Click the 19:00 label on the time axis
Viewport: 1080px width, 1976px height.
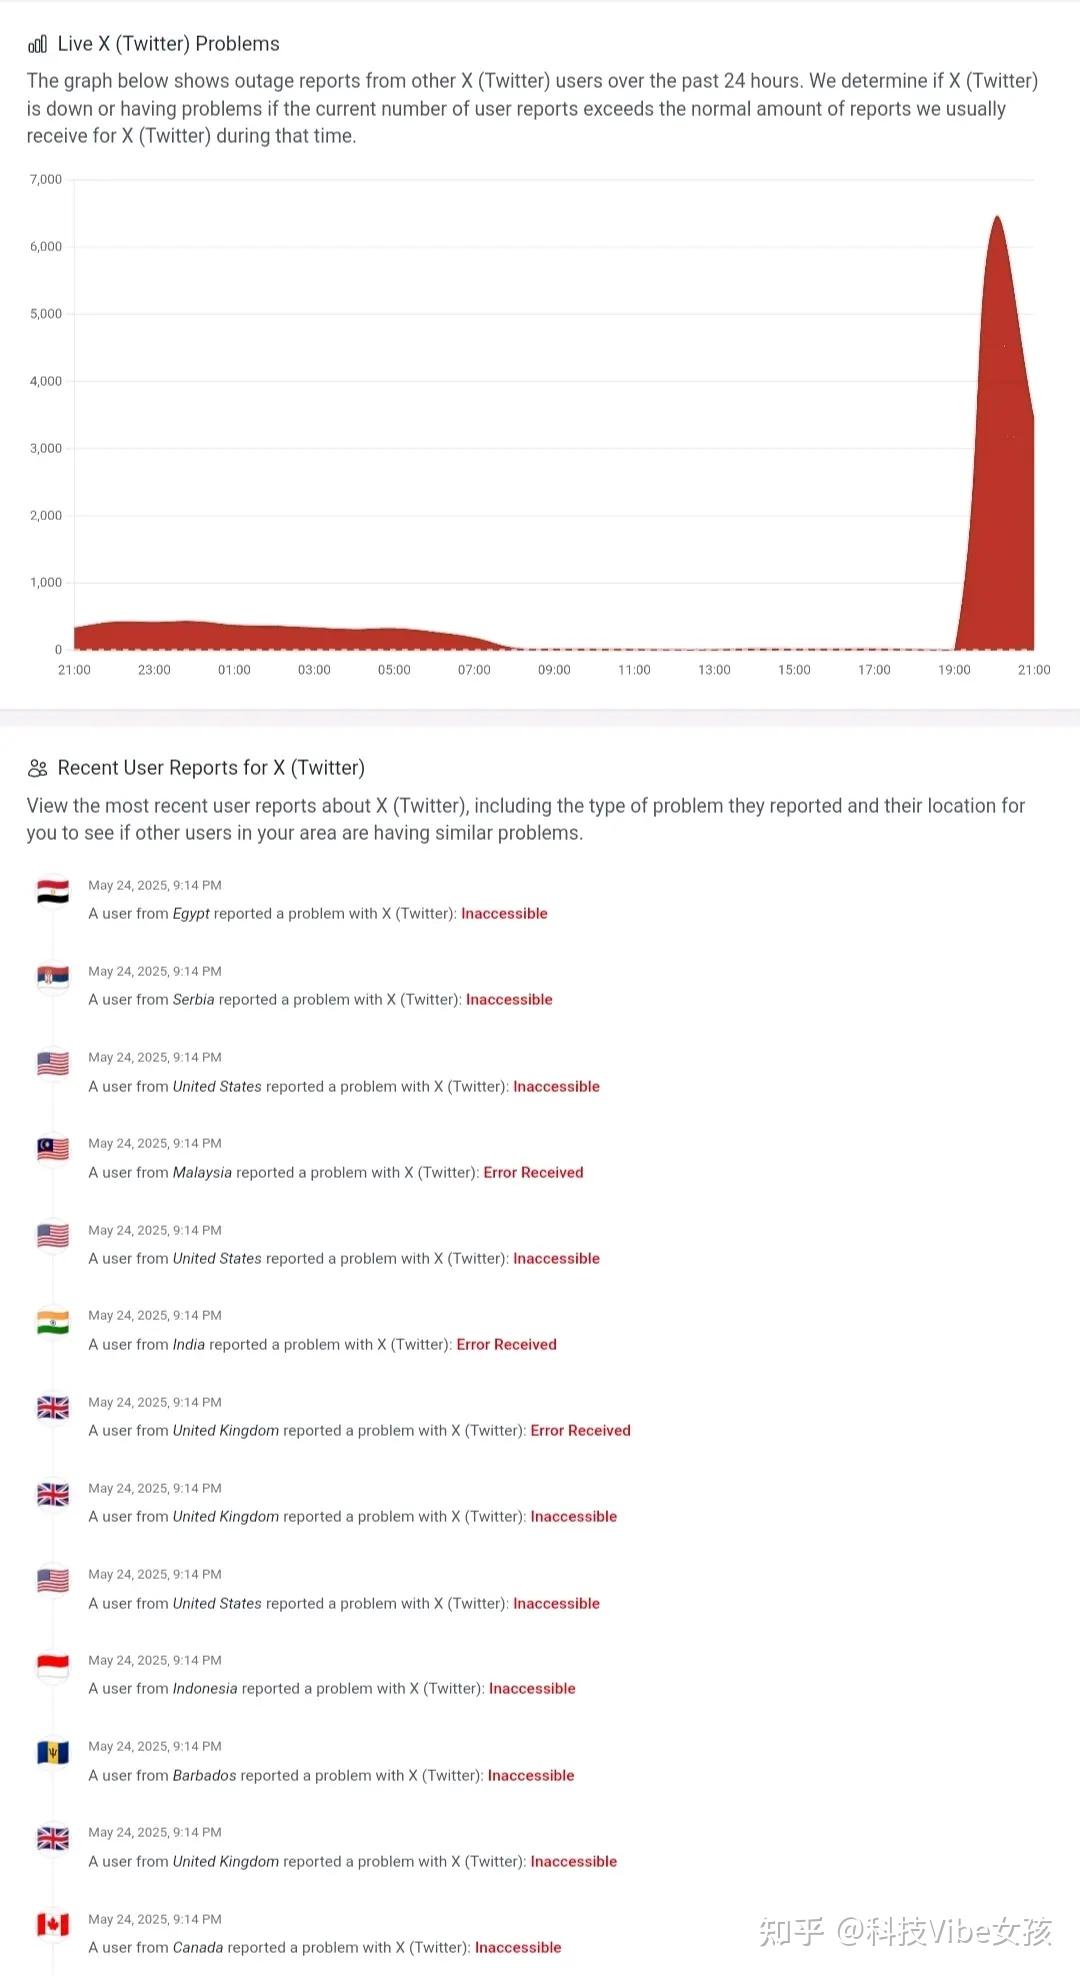954,670
